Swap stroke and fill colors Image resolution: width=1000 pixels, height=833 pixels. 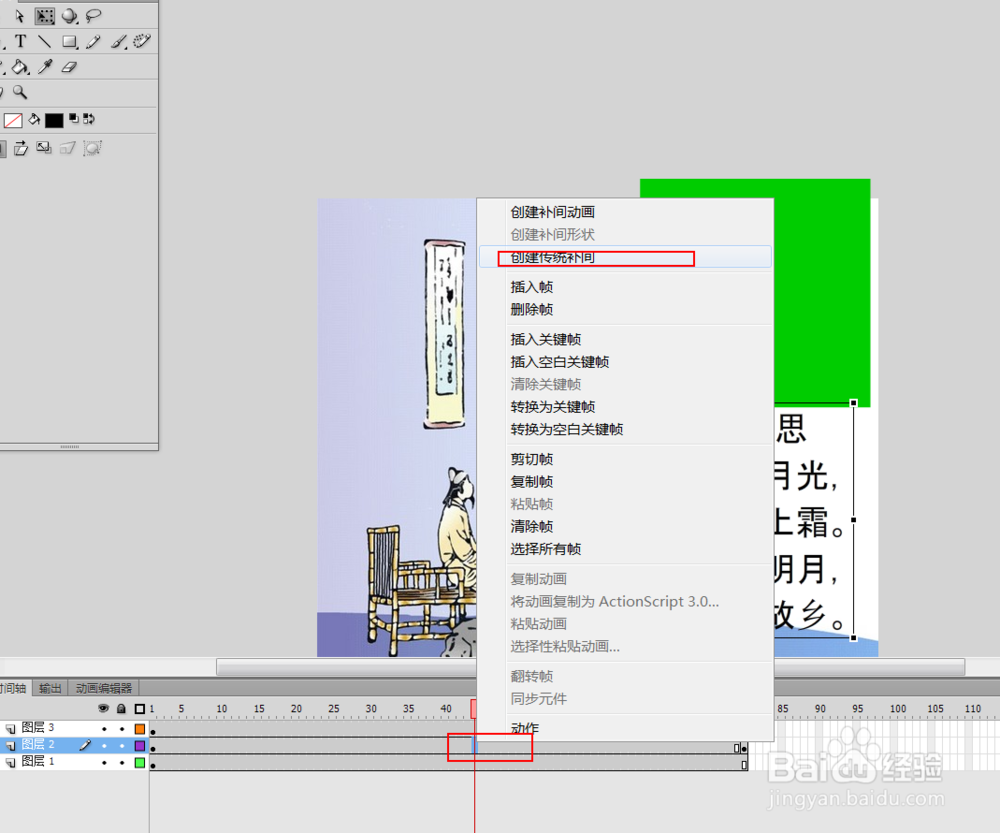[x=89, y=119]
